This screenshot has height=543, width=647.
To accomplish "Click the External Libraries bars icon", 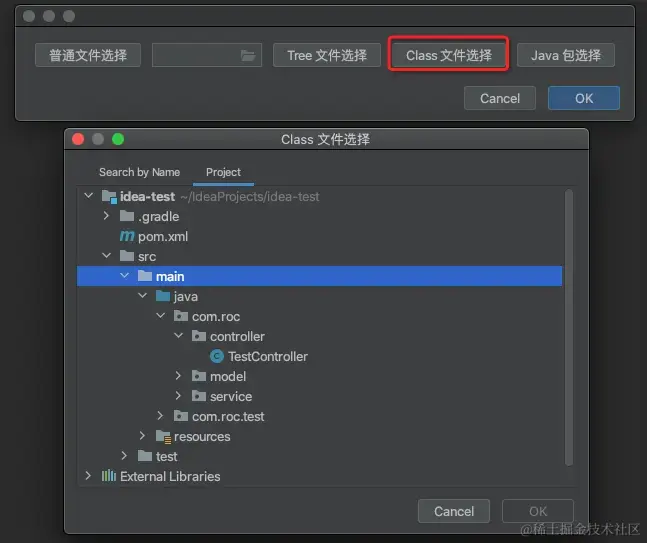I will [109, 476].
